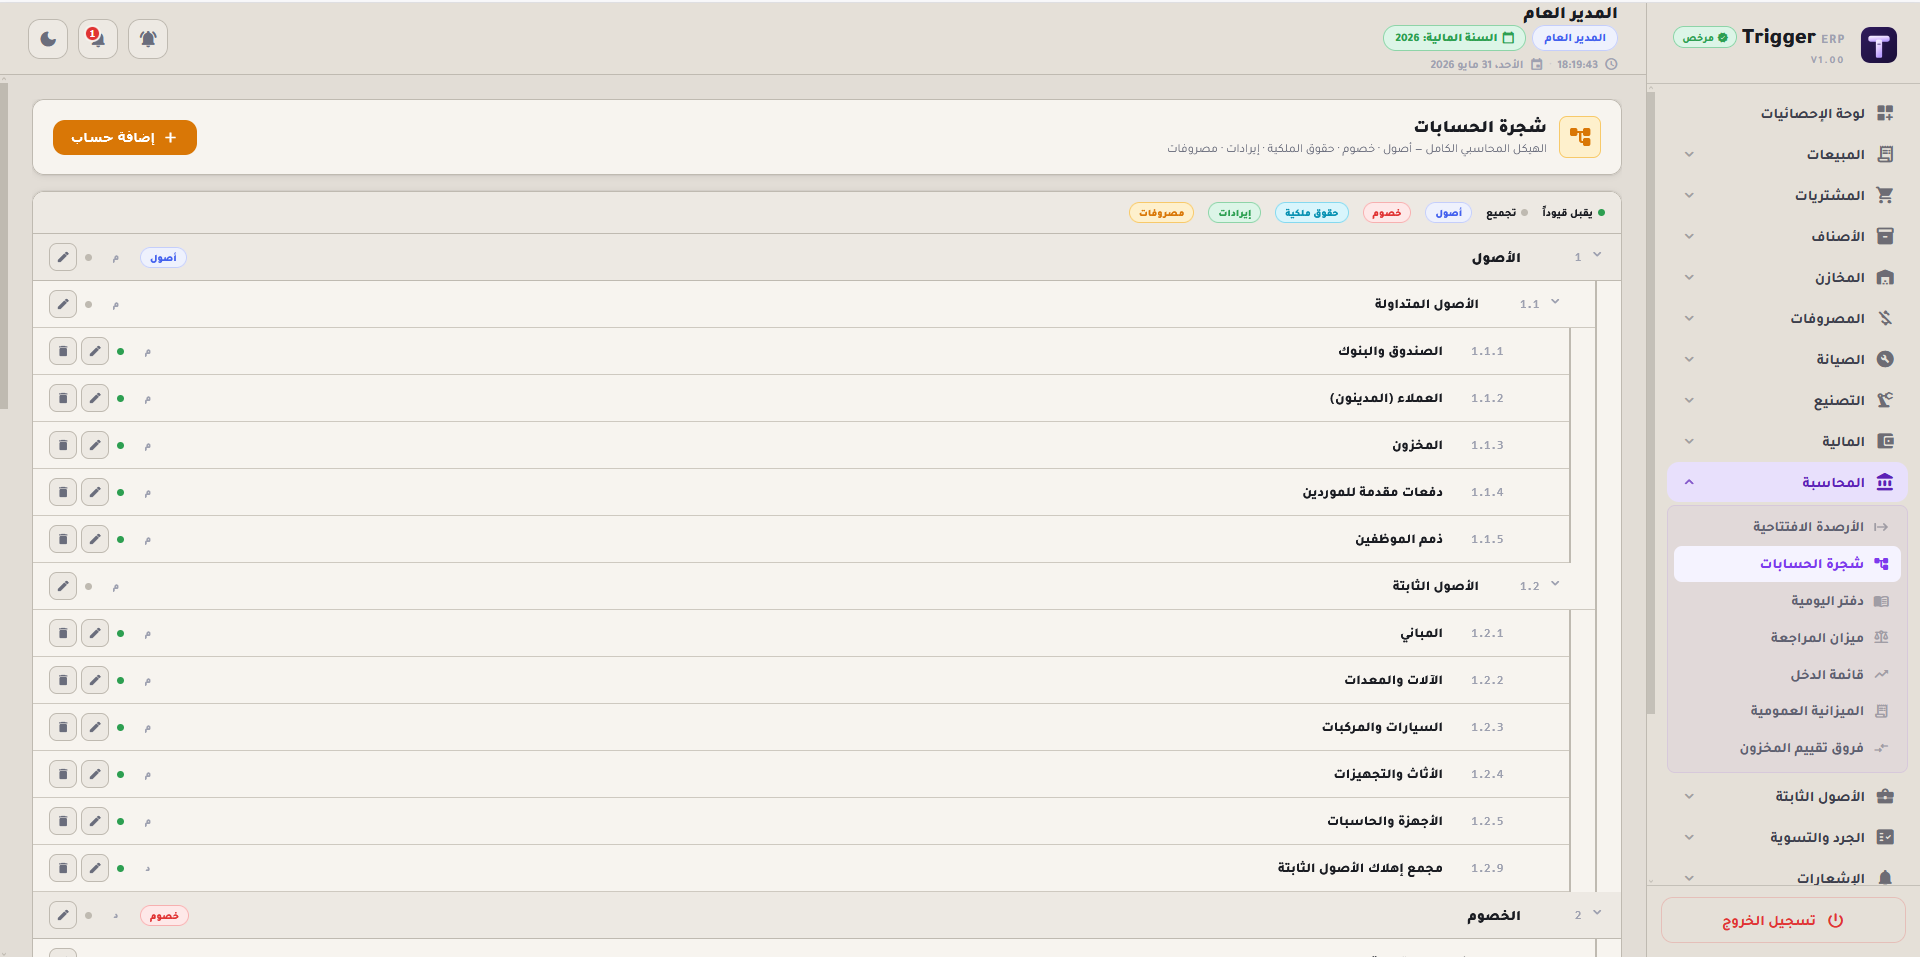Click the مرخص license badge
Image resolution: width=1920 pixels, height=957 pixels.
[1705, 38]
